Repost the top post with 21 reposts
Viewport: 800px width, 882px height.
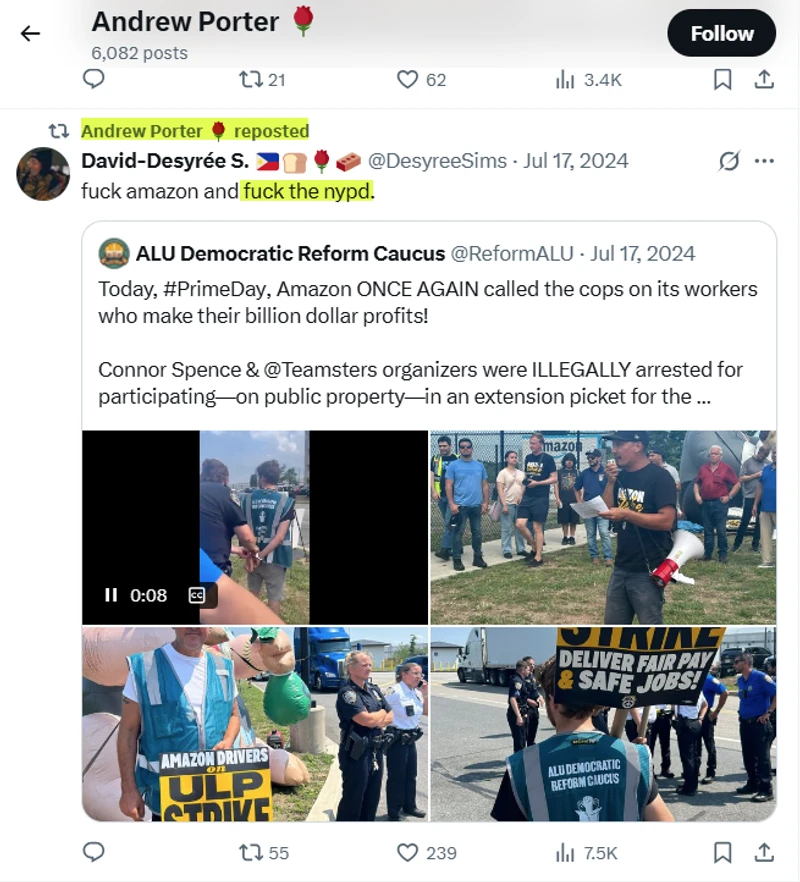263,80
